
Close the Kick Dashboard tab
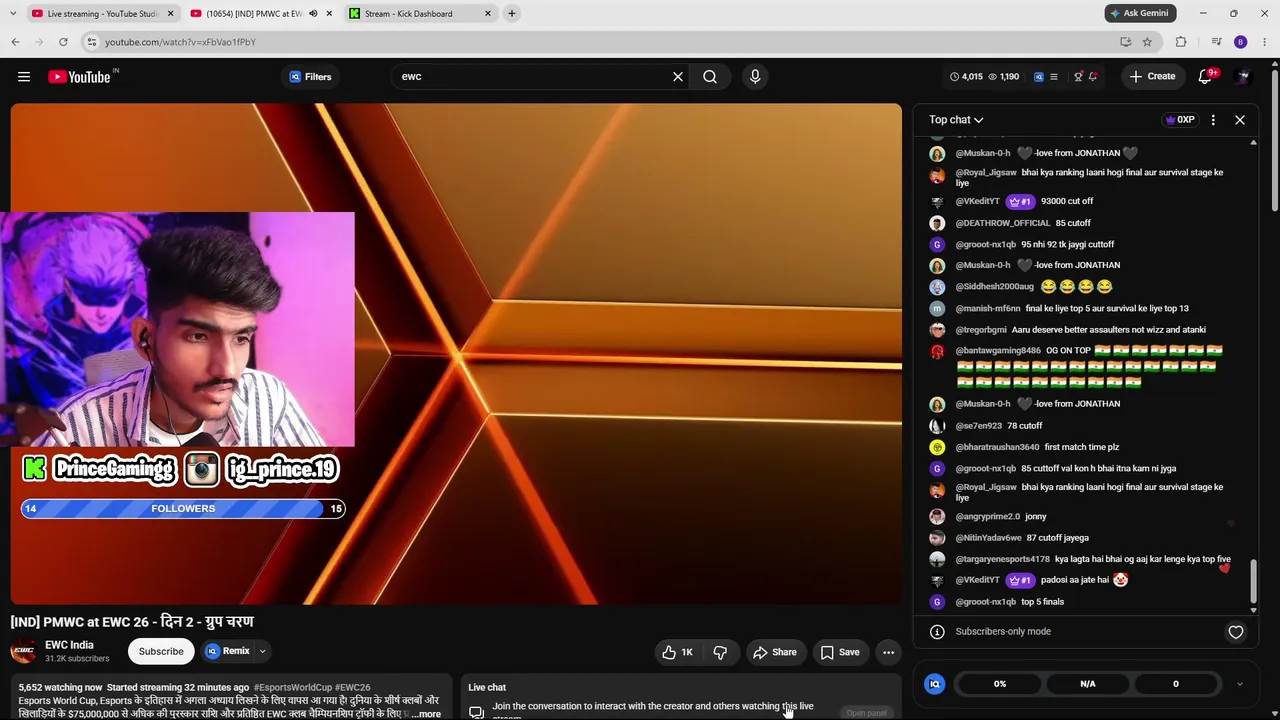click(488, 14)
